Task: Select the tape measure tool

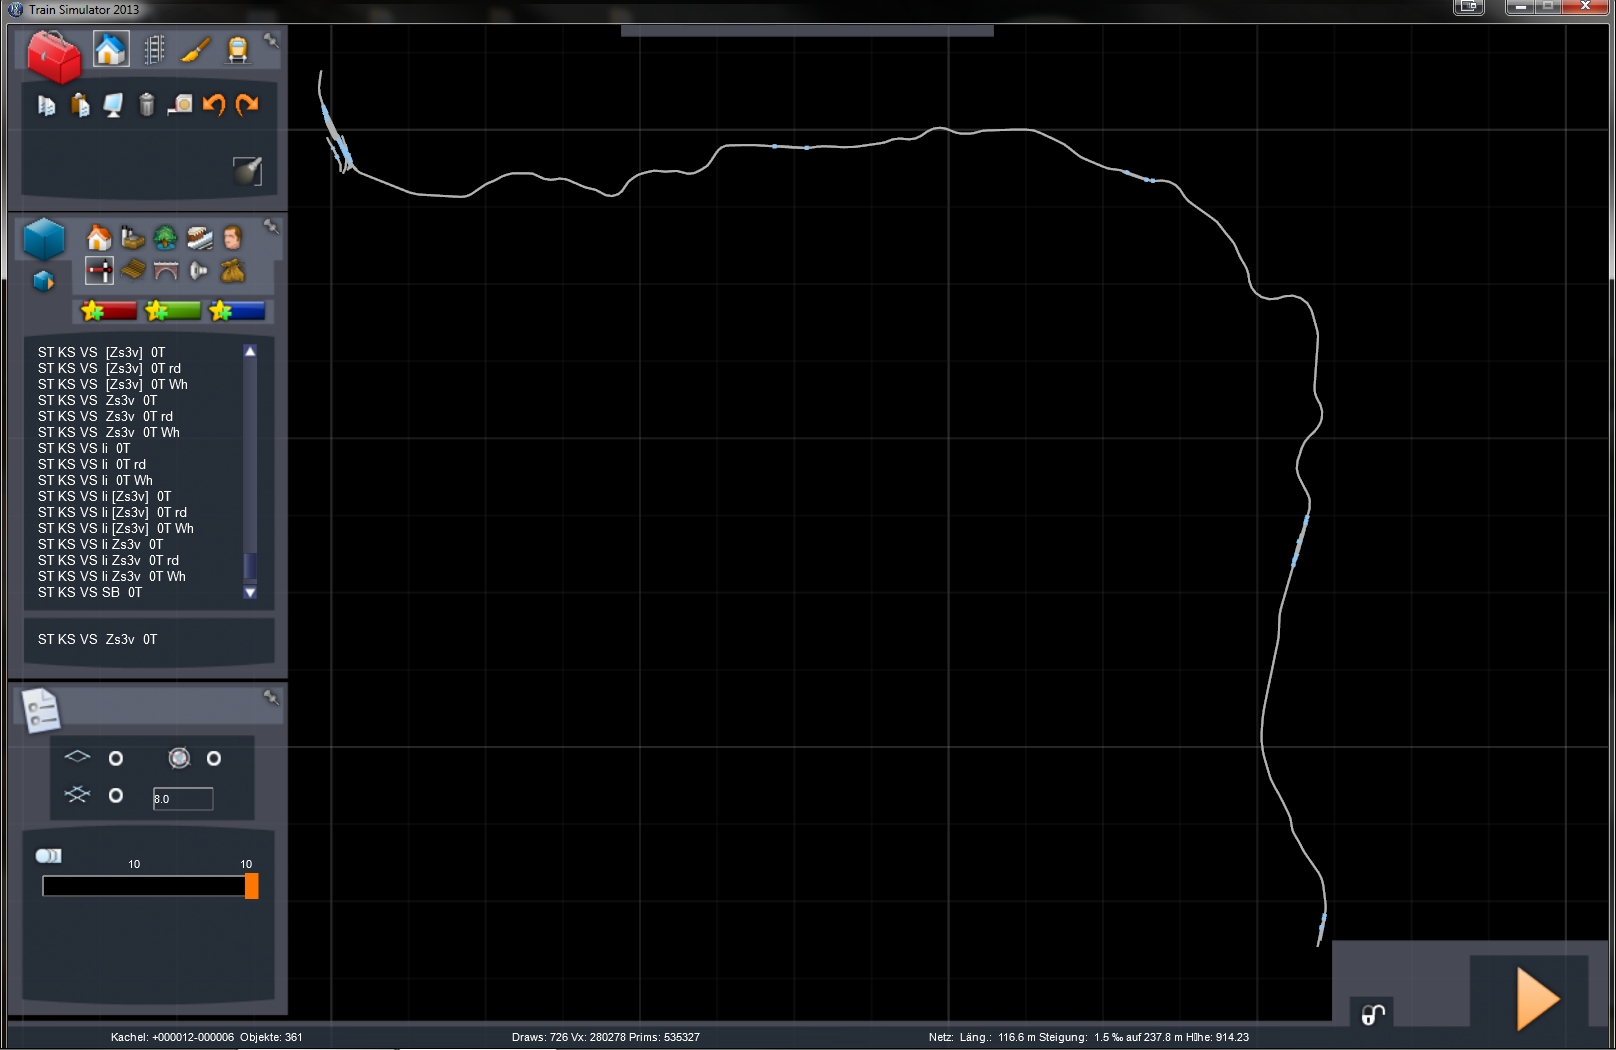Action: [180, 105]
